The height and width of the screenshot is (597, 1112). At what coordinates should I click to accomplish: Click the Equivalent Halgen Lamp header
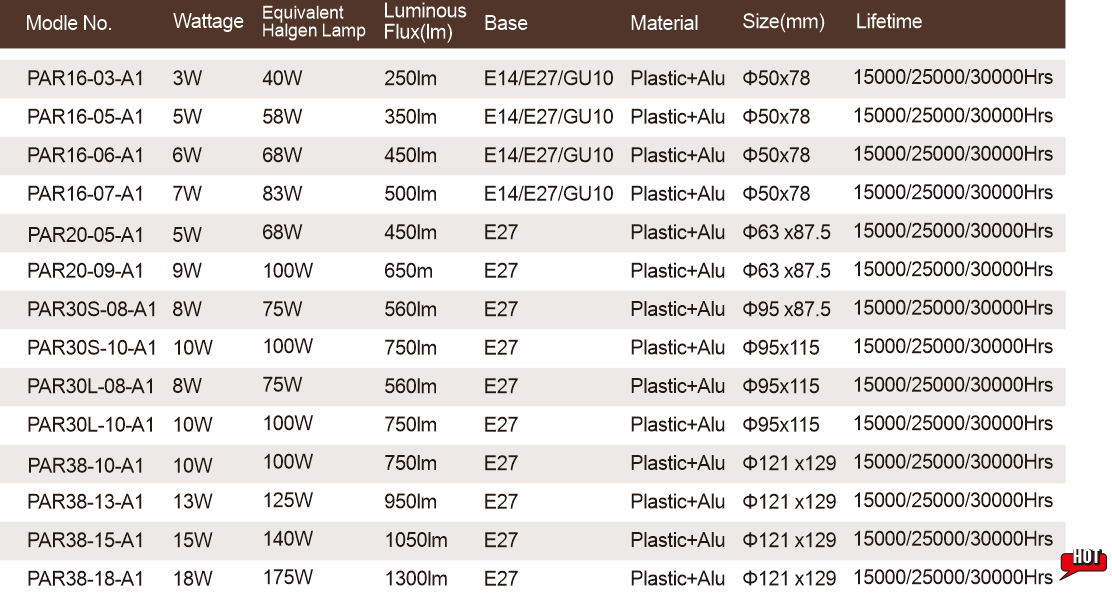(313, 22)
